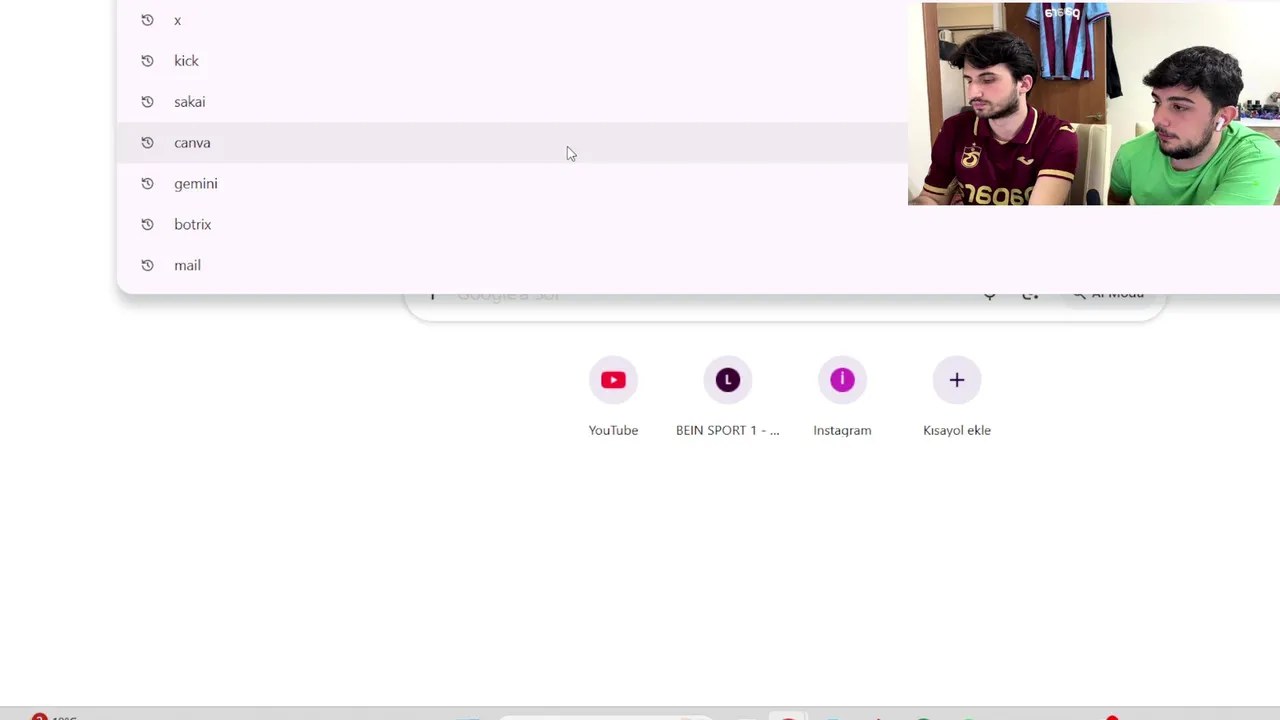Viewport: 1280px width, 720px height.
Task: Click history clock icon beside 'sakai'
Action: pyautogui.click(x=147, y=102)
